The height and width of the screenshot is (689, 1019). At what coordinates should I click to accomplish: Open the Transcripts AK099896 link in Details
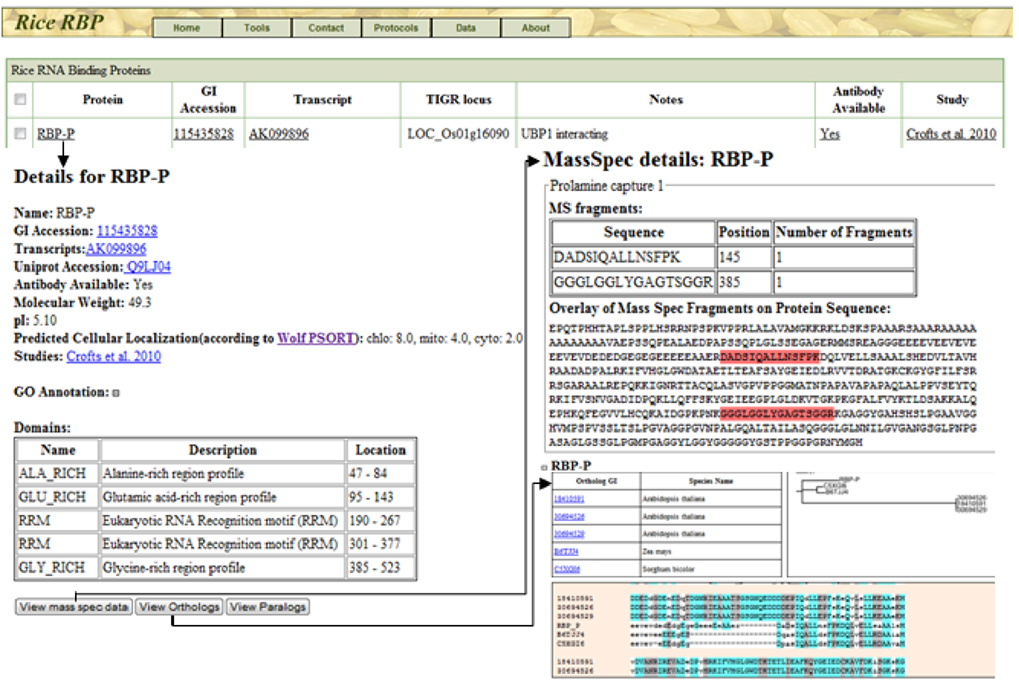pyautogui.click(x=116, y=249)
